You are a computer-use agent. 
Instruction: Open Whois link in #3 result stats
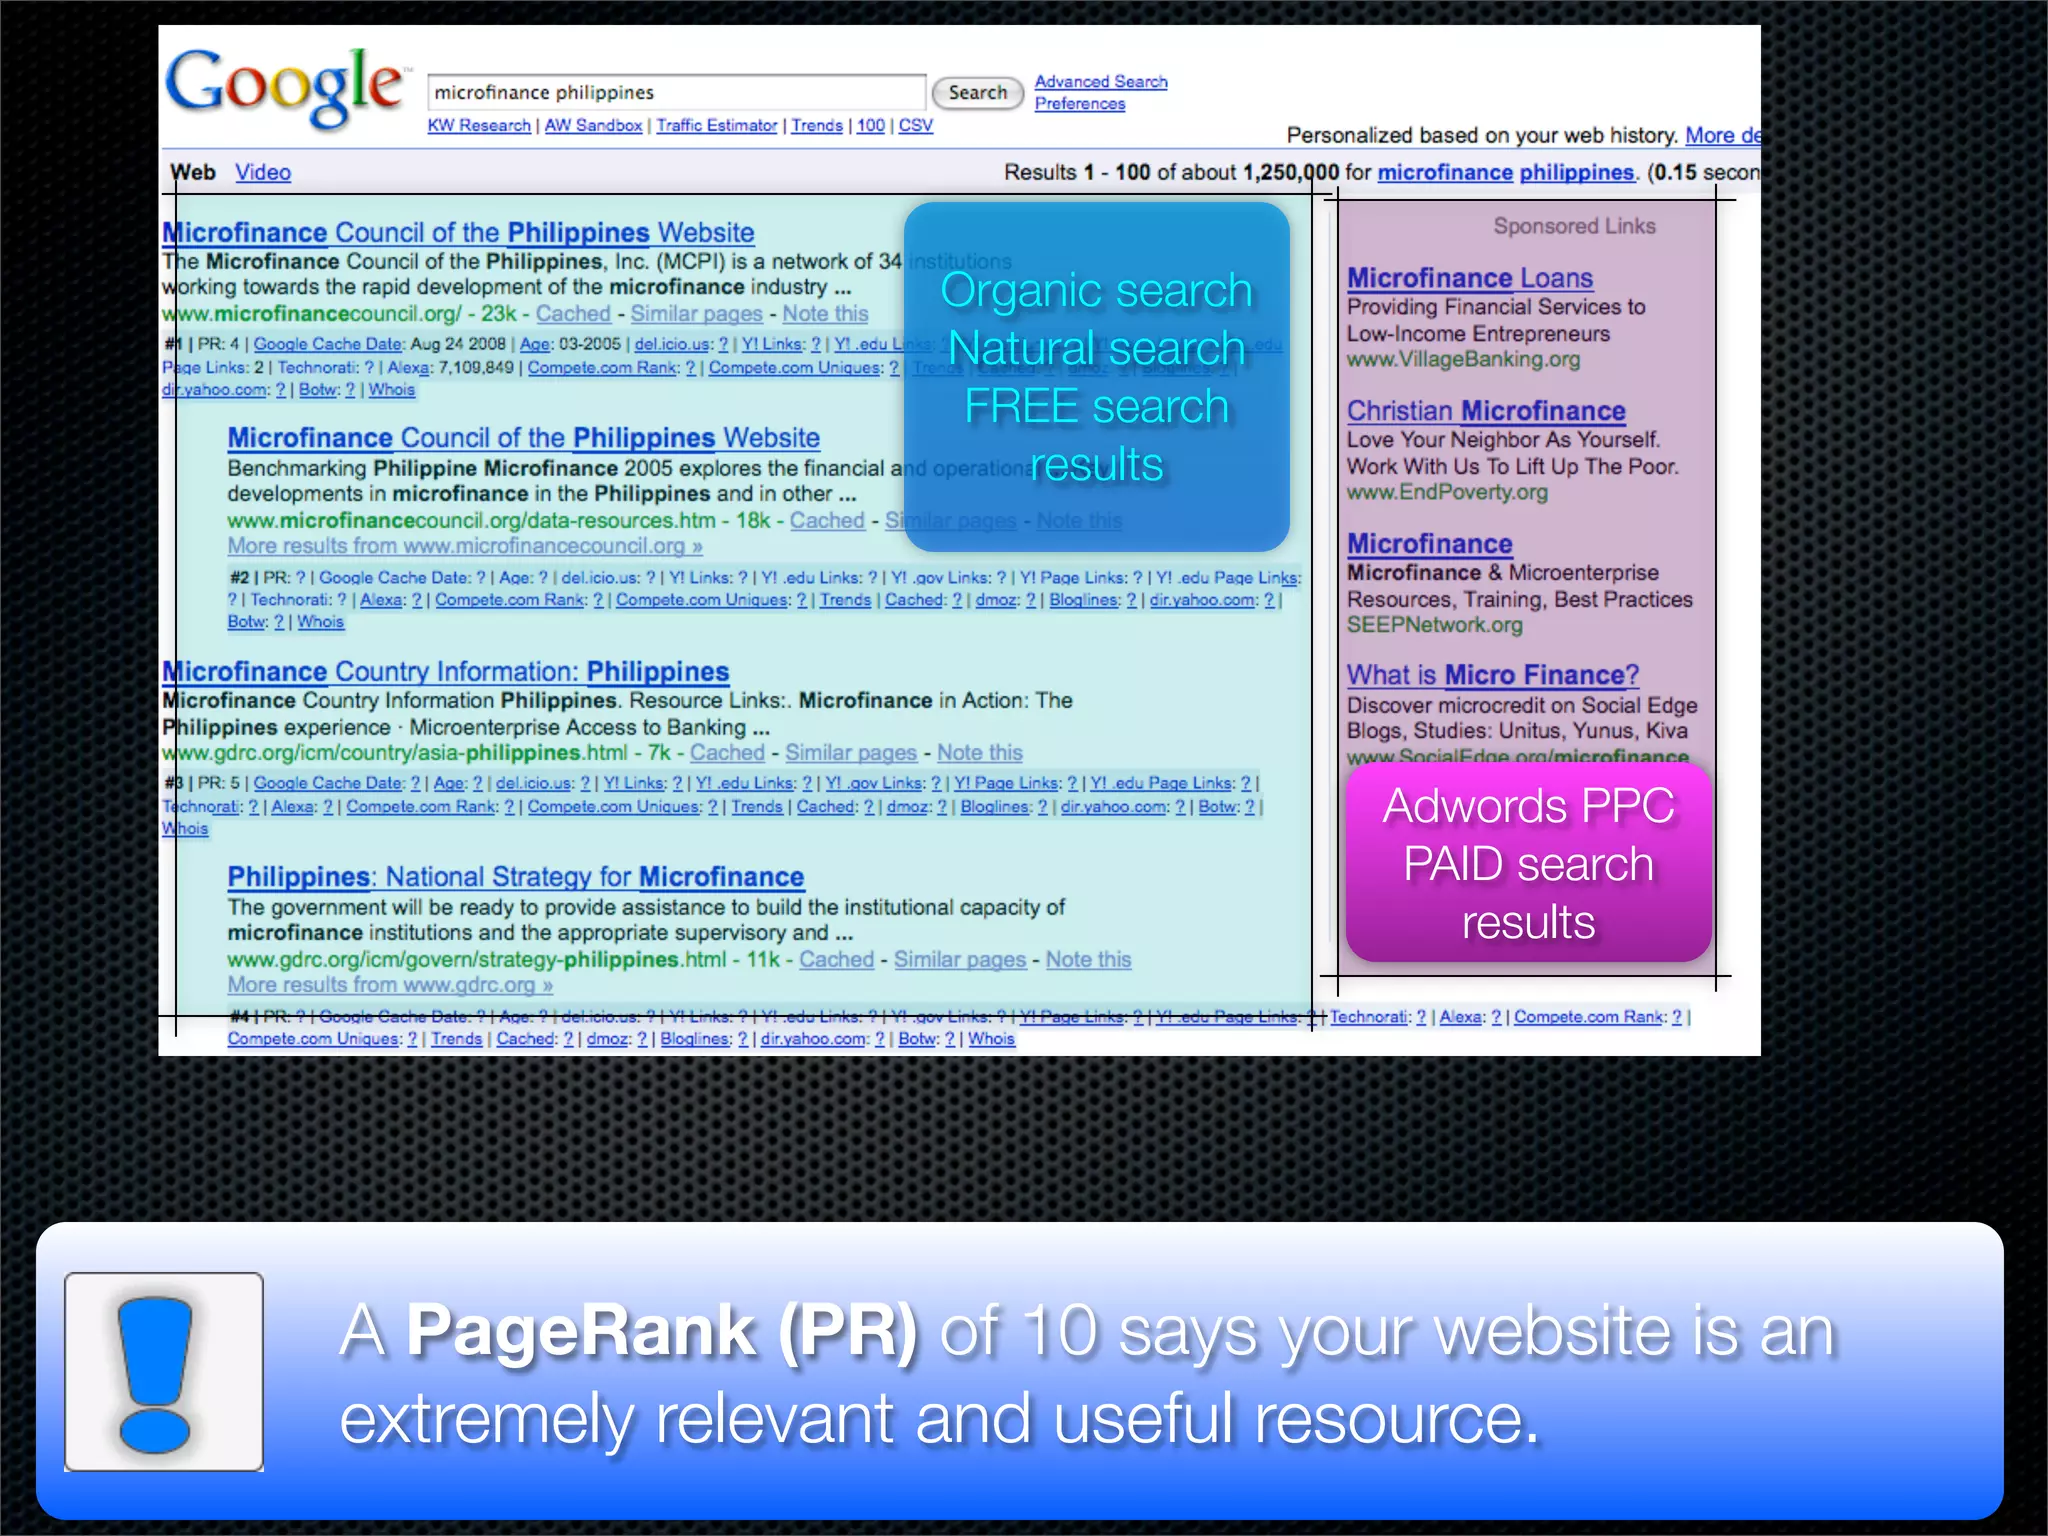click(185, 829)
